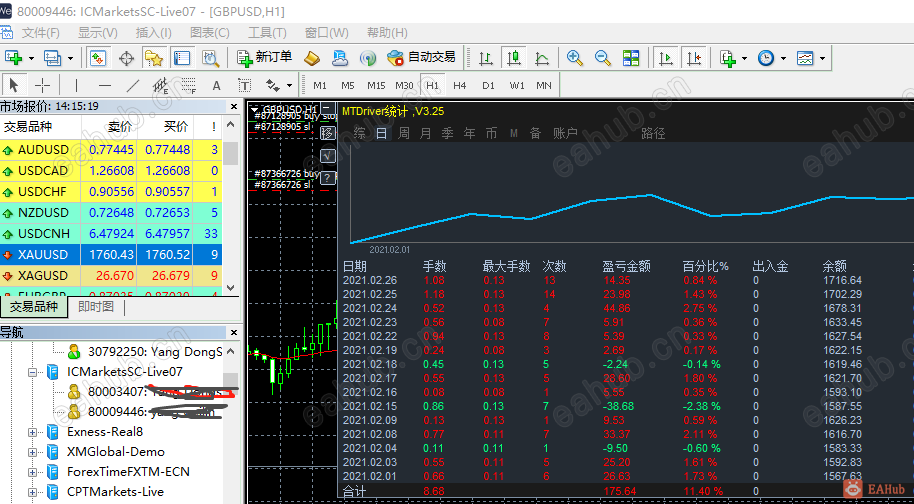This screenshot has height=504, width=914.
Task: Expand the XMGlobal-Demo tree node
Action: 33,452
